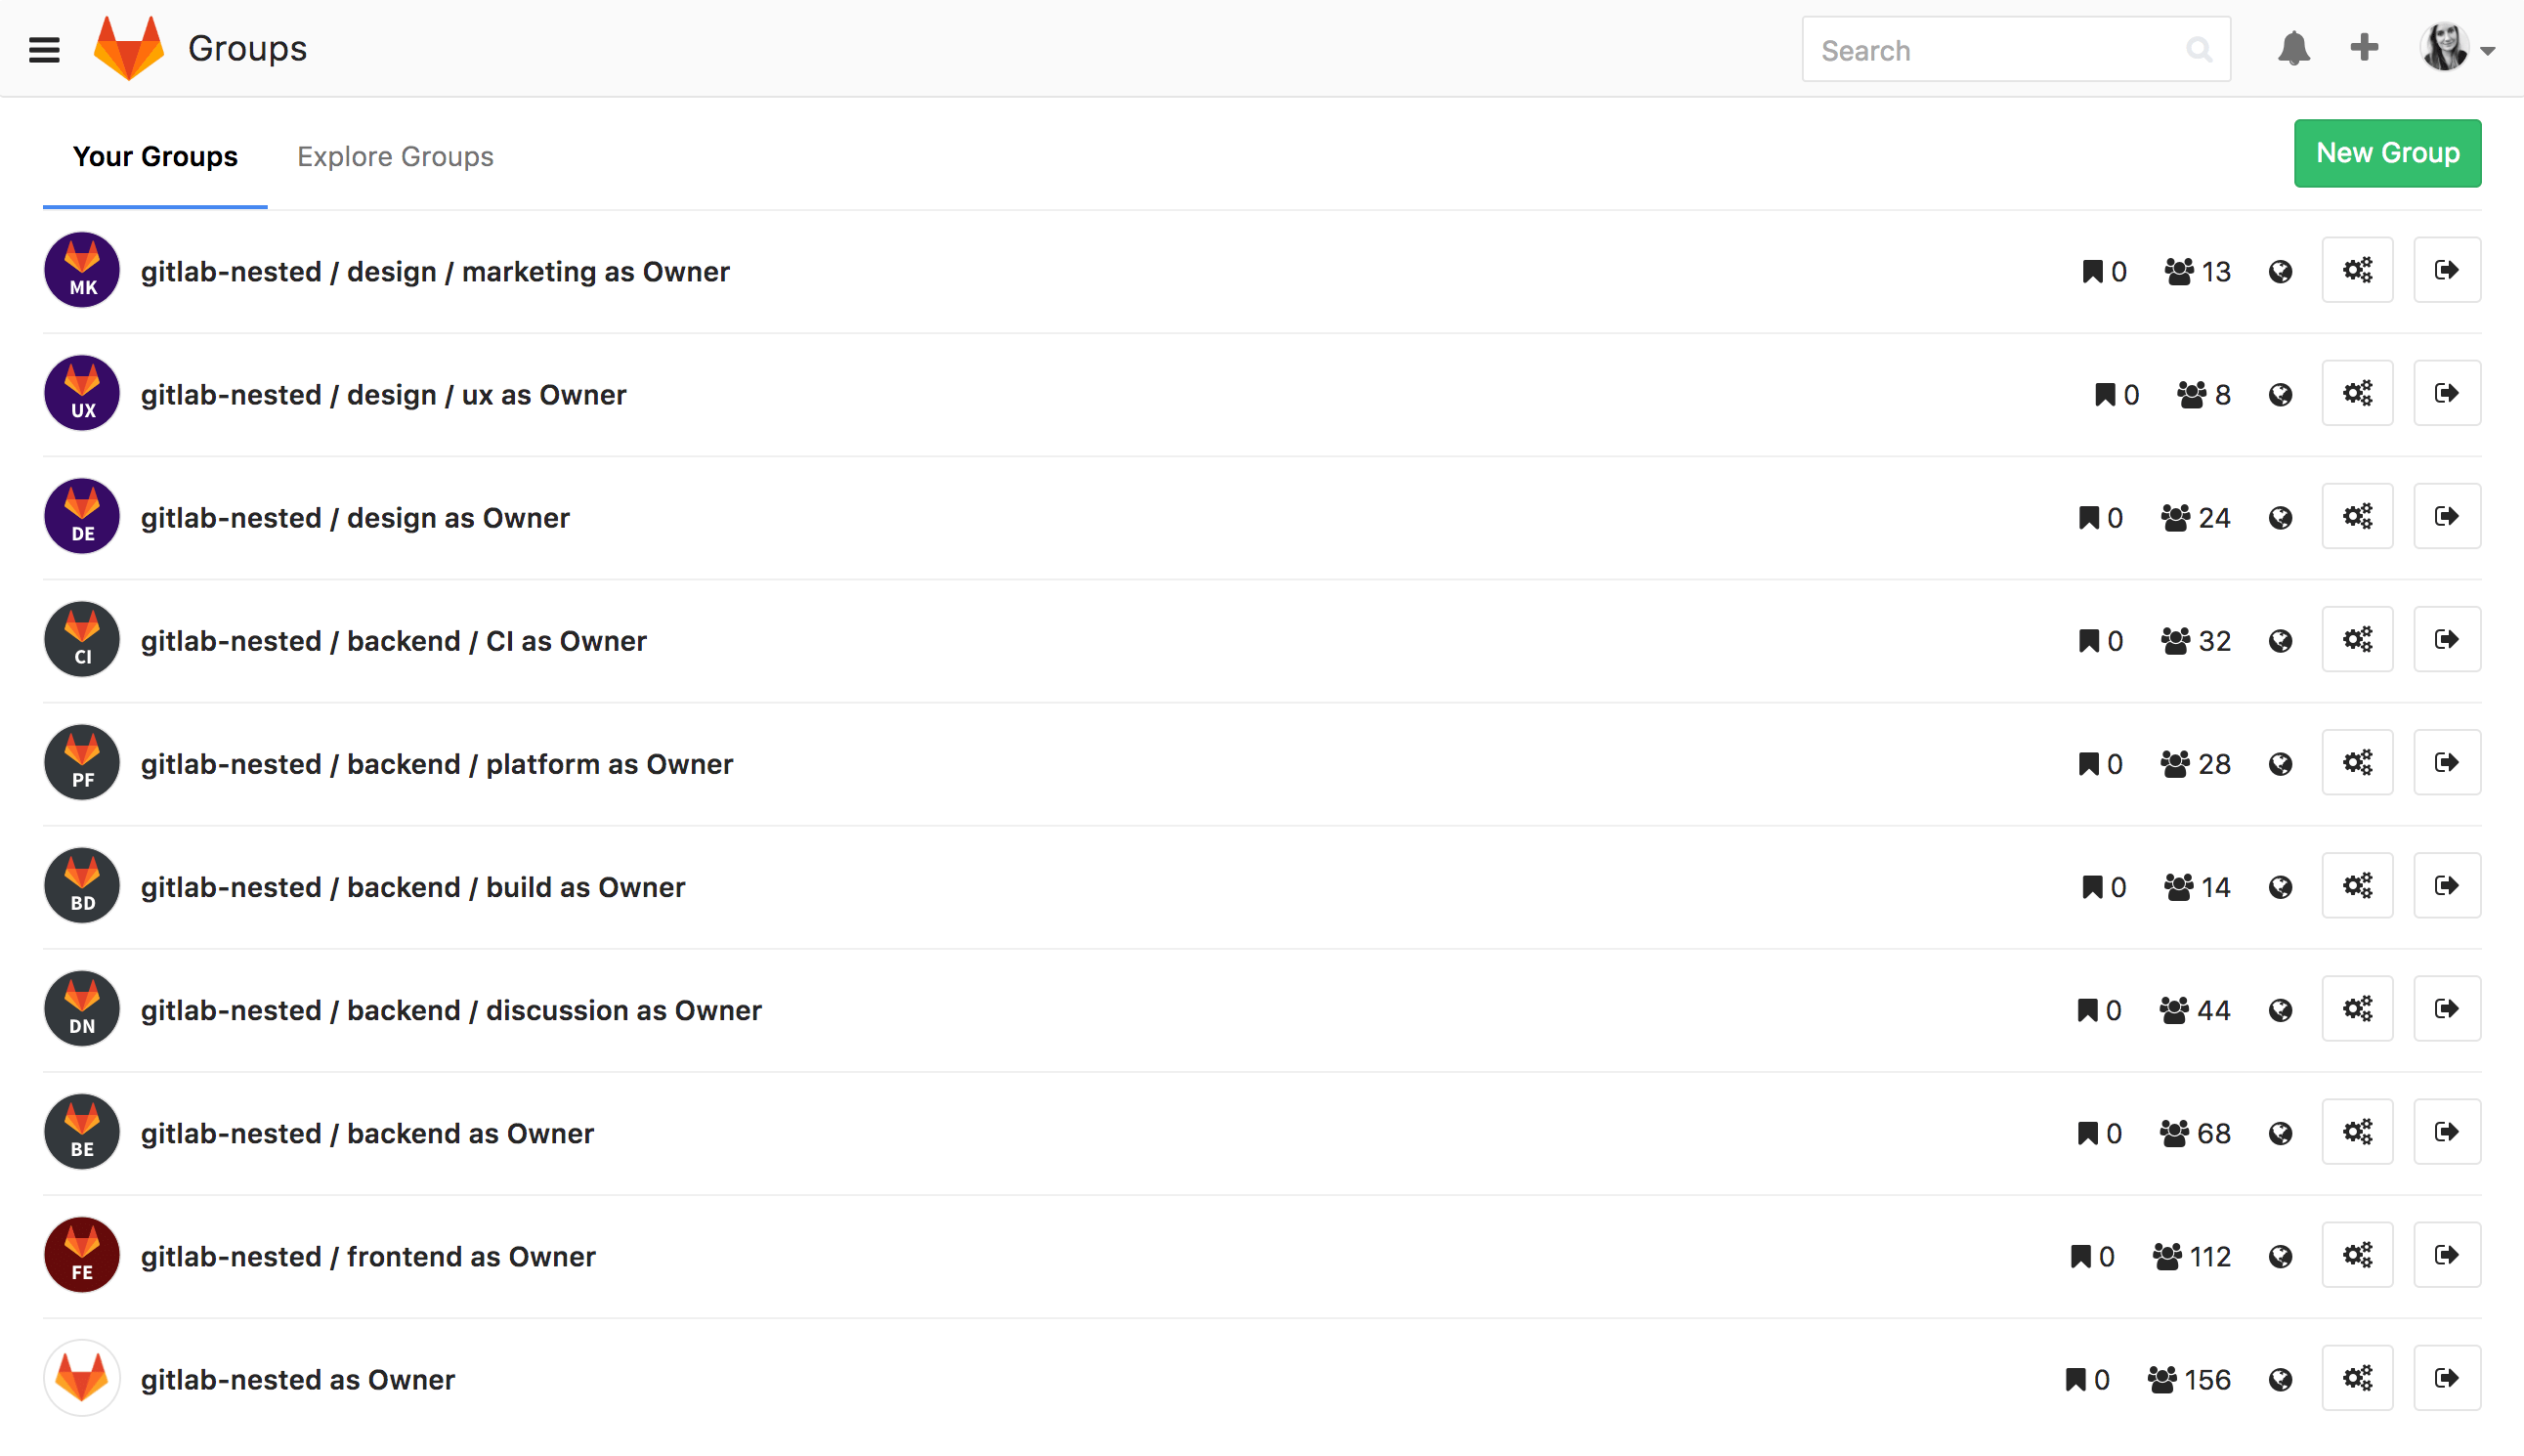Open the hamburger navigation menu
The image size is (2524, 1456).
[44, 50]
